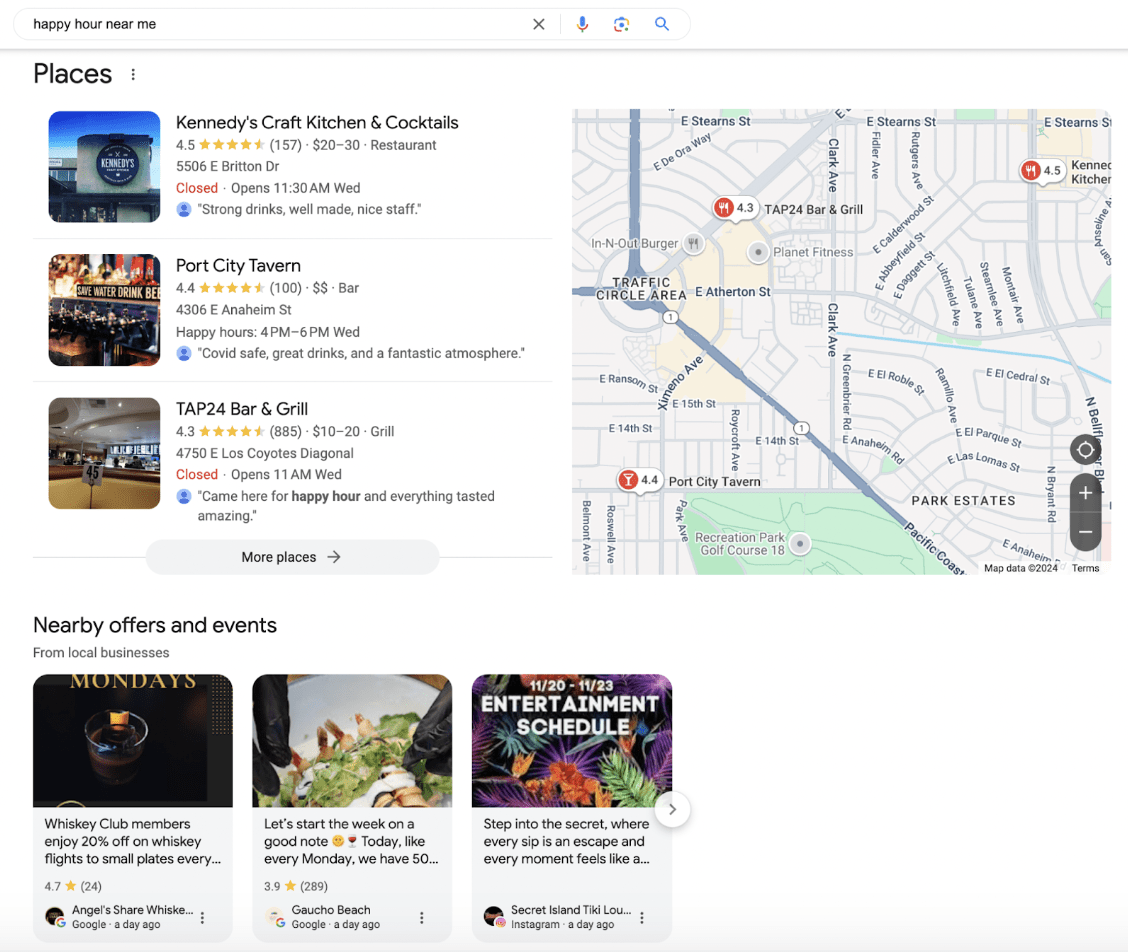Click the More places button
The height and width of the screenshot is (952, 1128).
tap(292, 557)
